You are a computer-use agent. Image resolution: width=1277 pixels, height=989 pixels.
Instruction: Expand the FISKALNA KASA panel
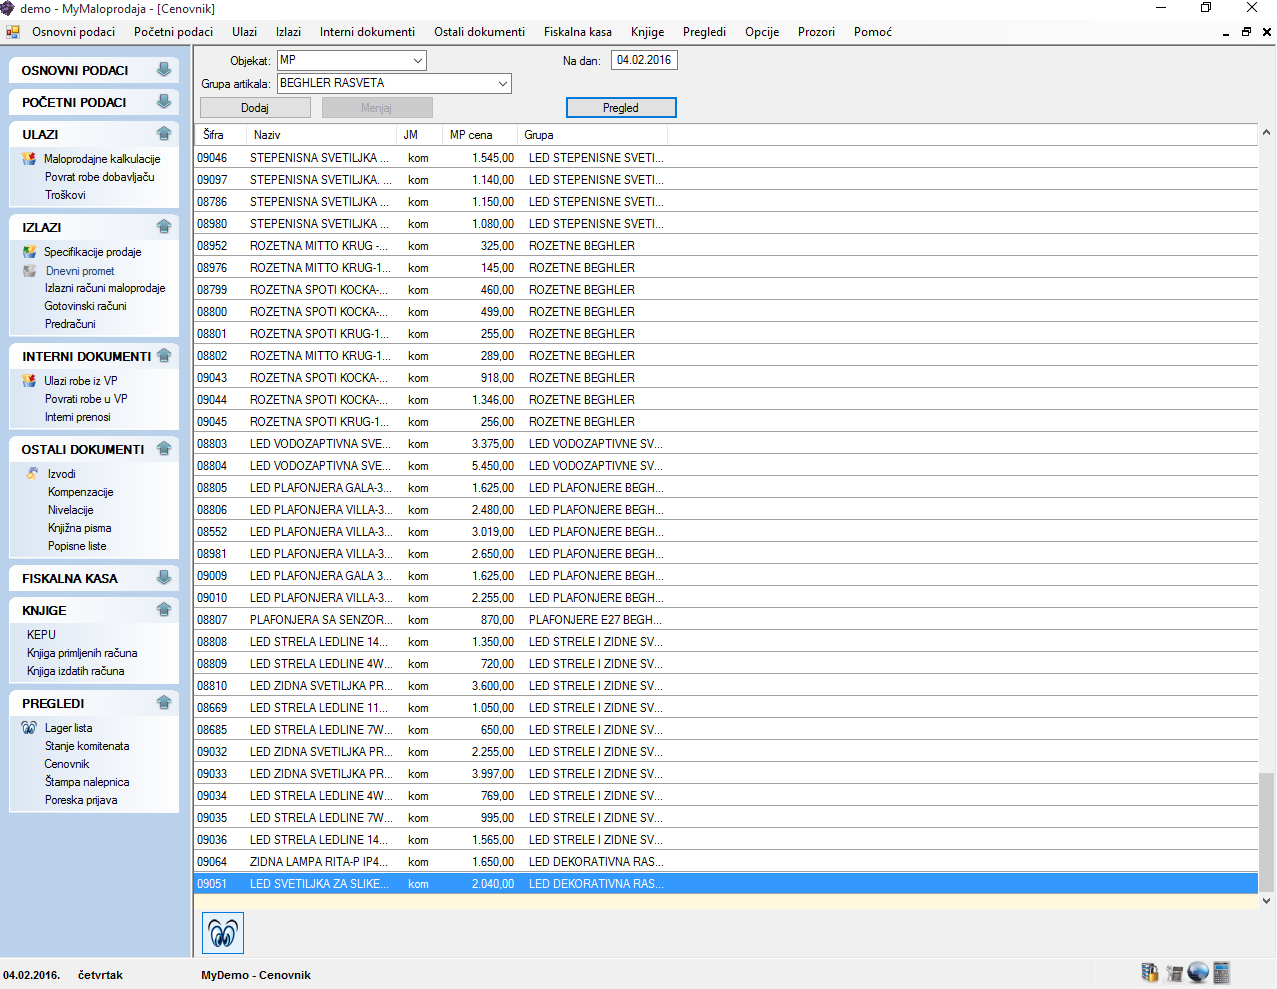[x=164, y=578]
